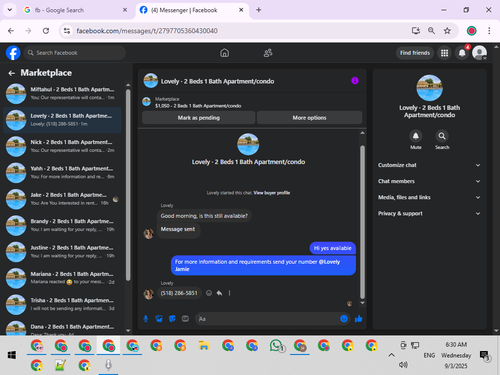The height and width of the screenshot is (375, 500).
Task: Reply to the (518) phone number message
Action: (x=219, y=293)
